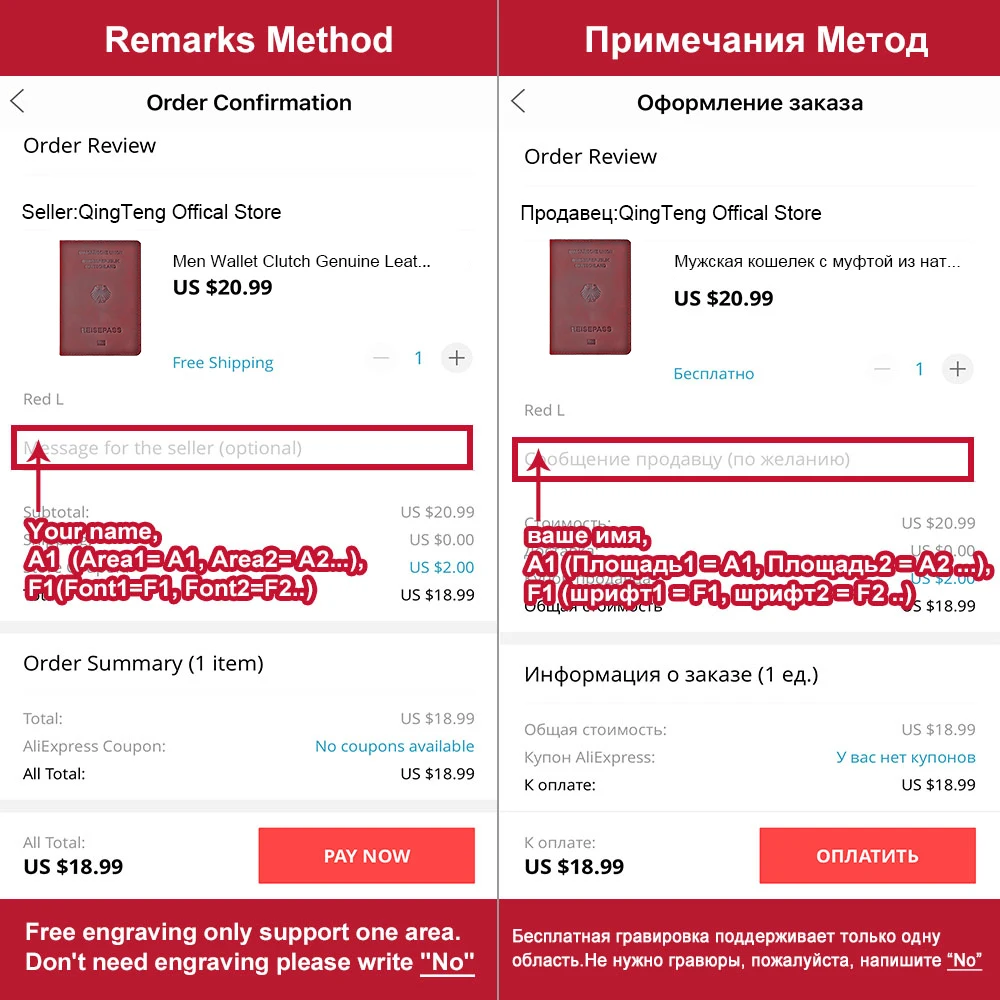Viewport: 1000px width, 1000px height.
Task: Select Men Wallet Clutch Genuine Leat... title
Action: point(301,261)
